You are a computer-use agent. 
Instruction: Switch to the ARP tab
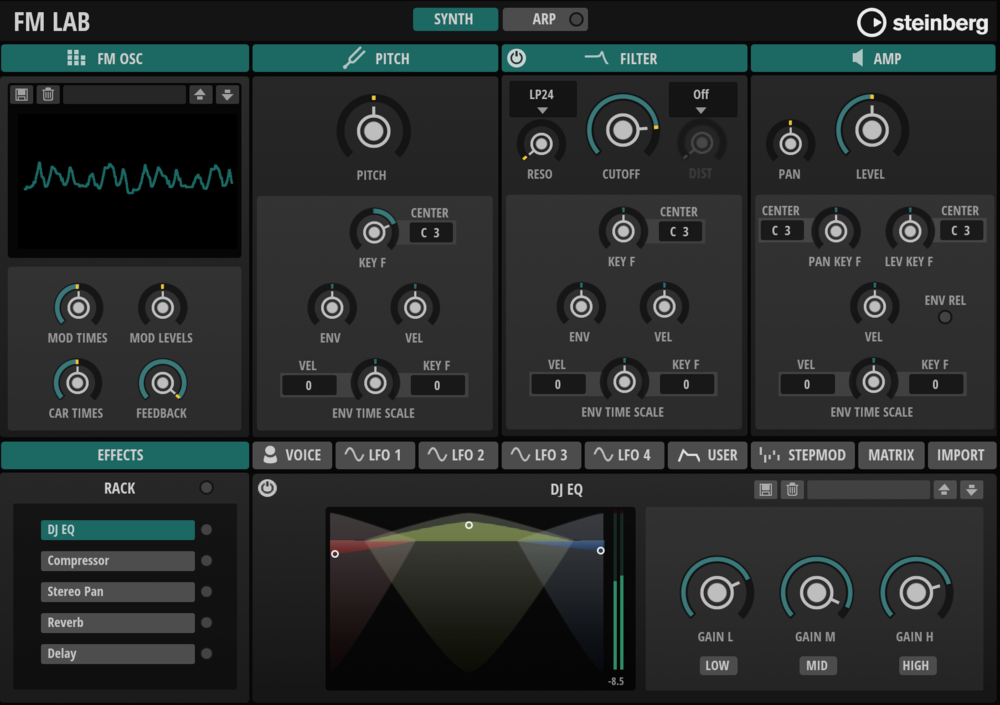pyautogui.click(x=545, y=19)
